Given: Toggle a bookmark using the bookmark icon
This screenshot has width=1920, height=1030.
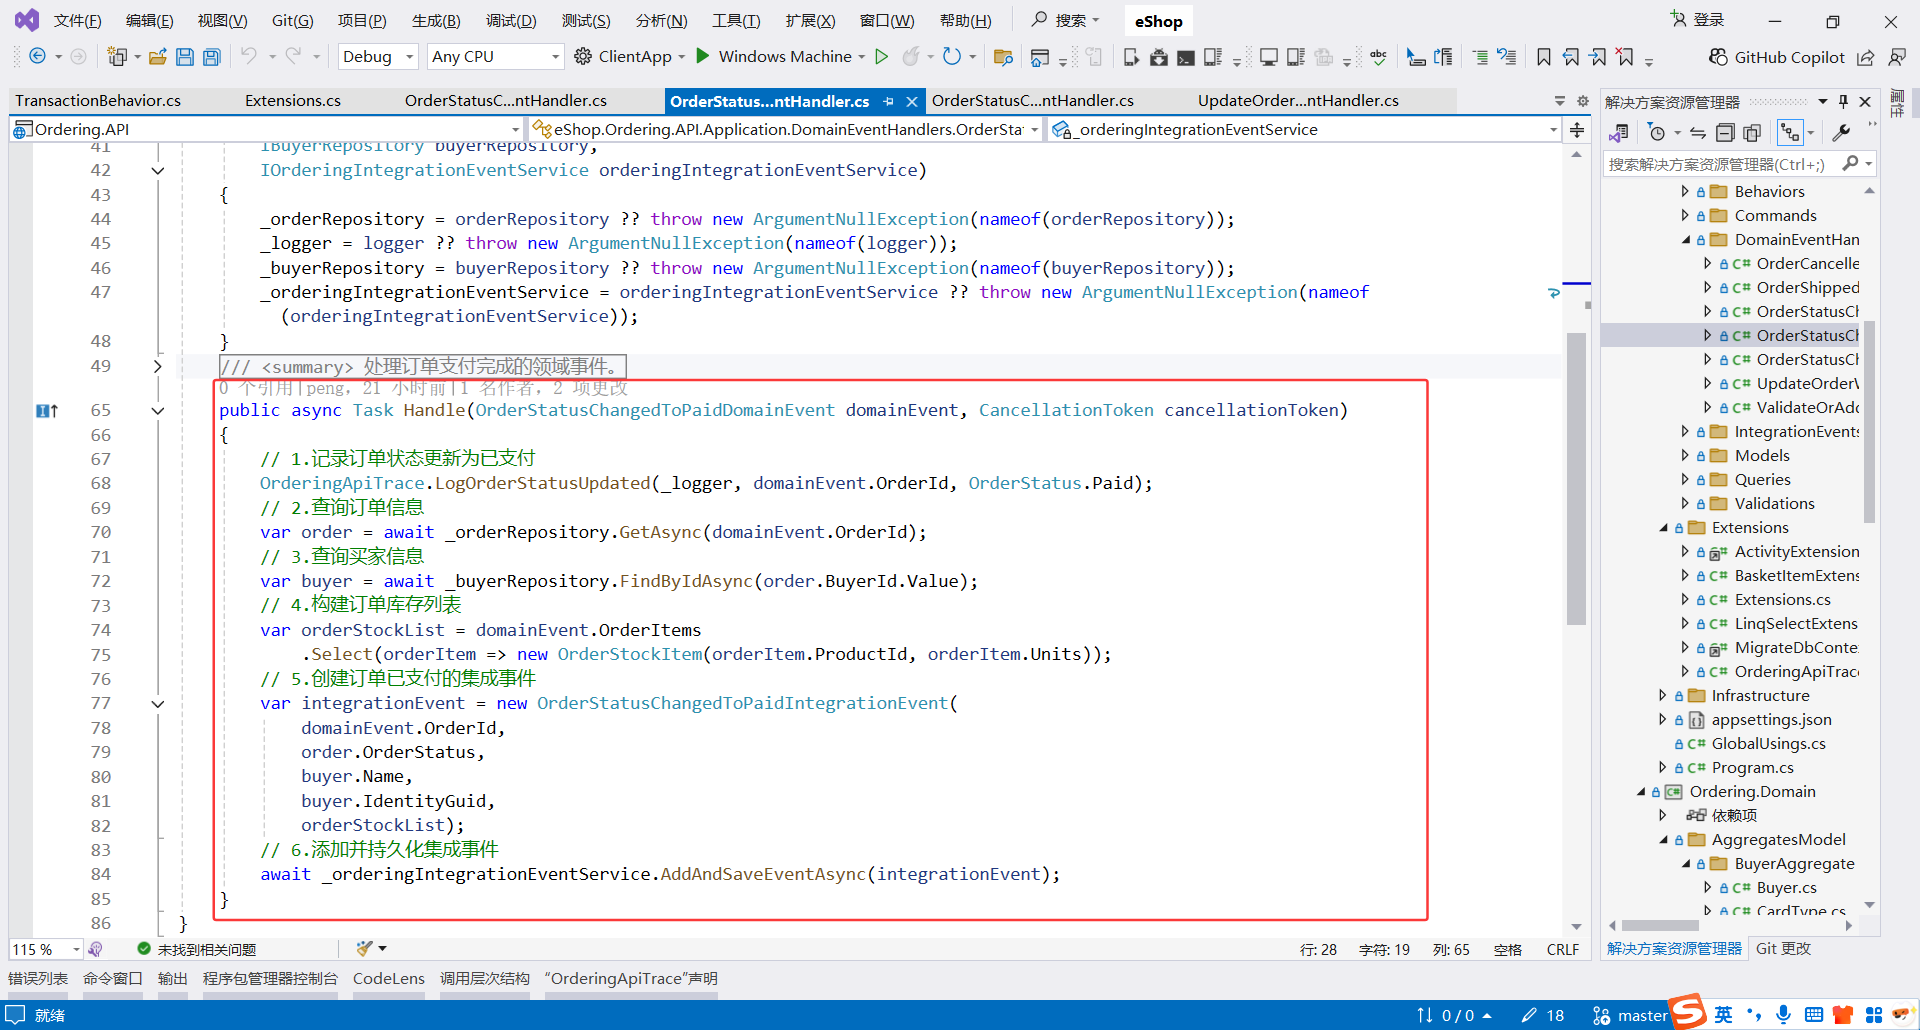Looking at the screenshot, I should coord(1544,57).
